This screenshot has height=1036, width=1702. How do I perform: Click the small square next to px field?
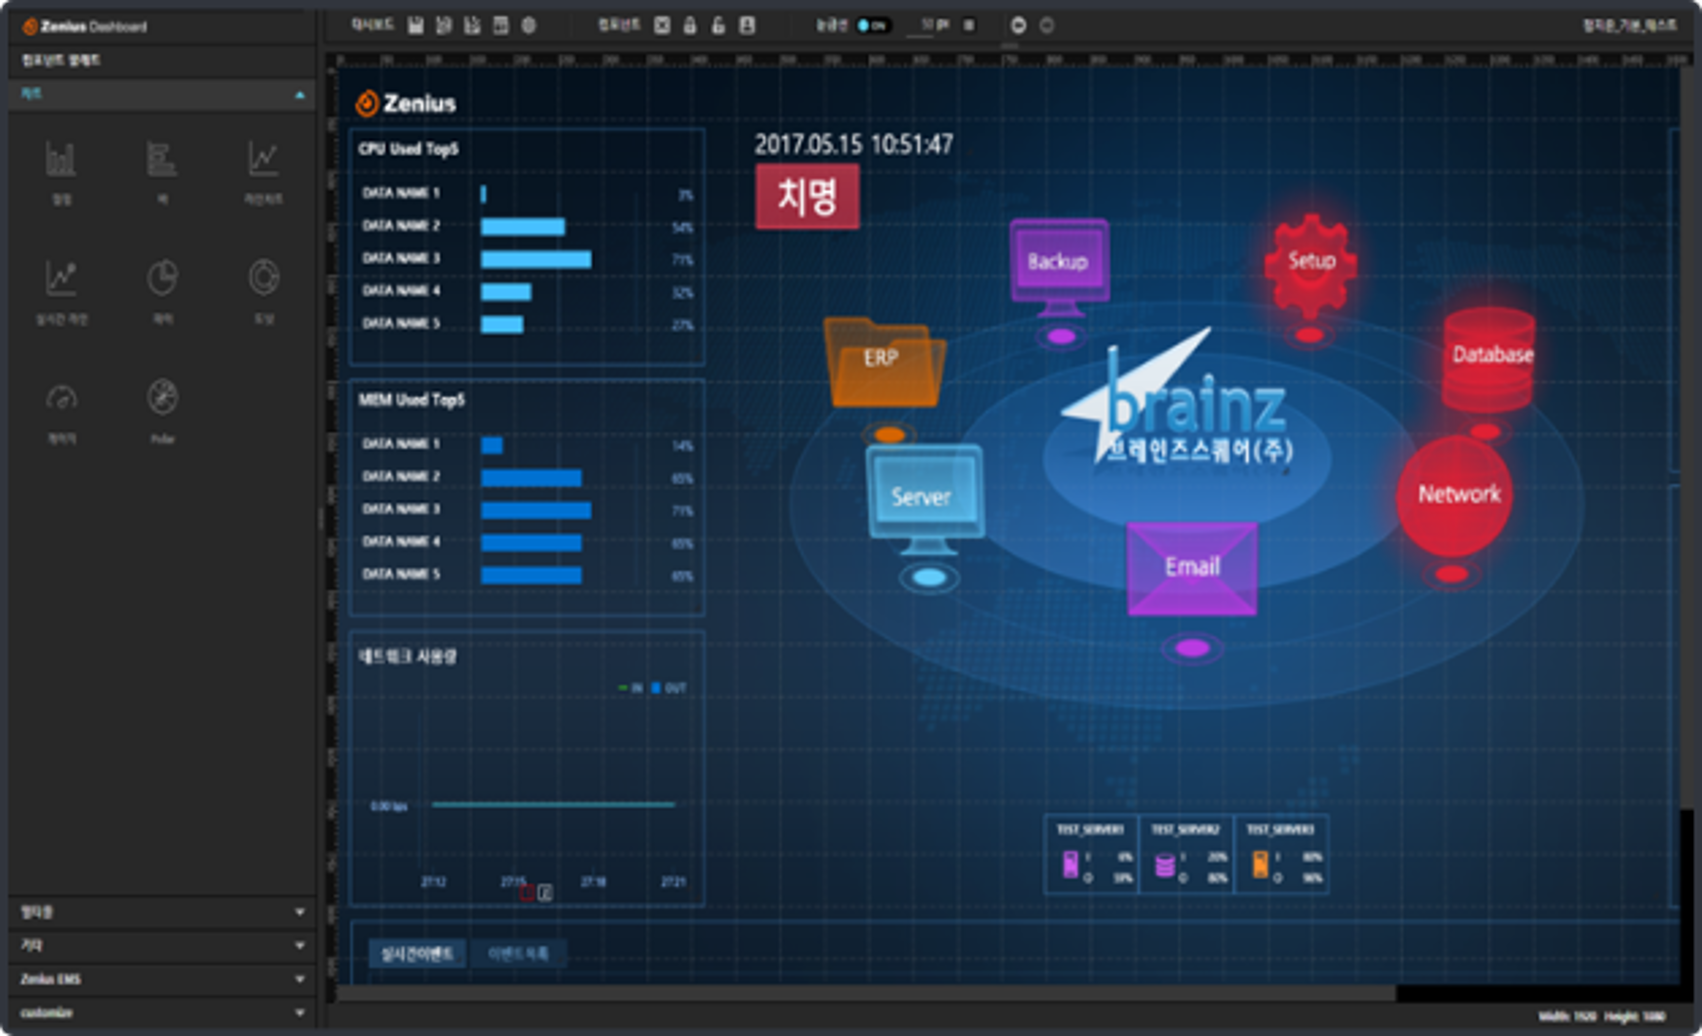click(x=968, y=25)
